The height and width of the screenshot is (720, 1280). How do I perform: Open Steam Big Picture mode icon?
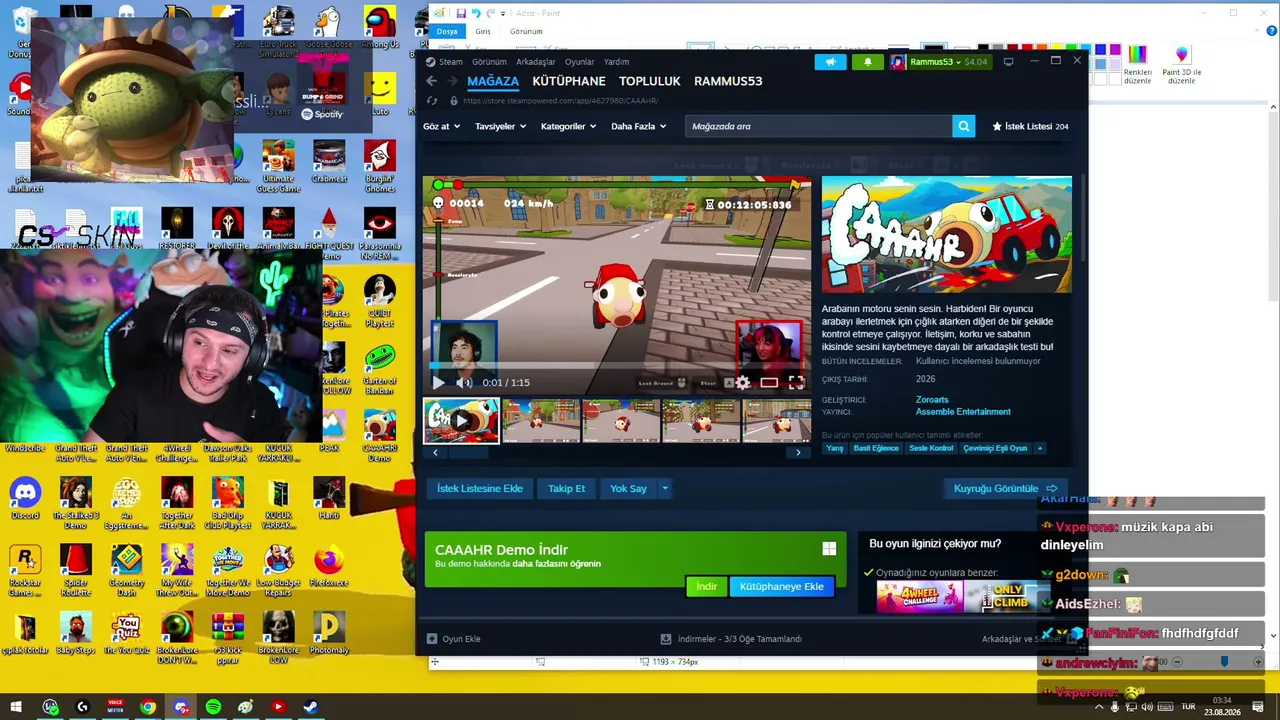click(1008, 62)
